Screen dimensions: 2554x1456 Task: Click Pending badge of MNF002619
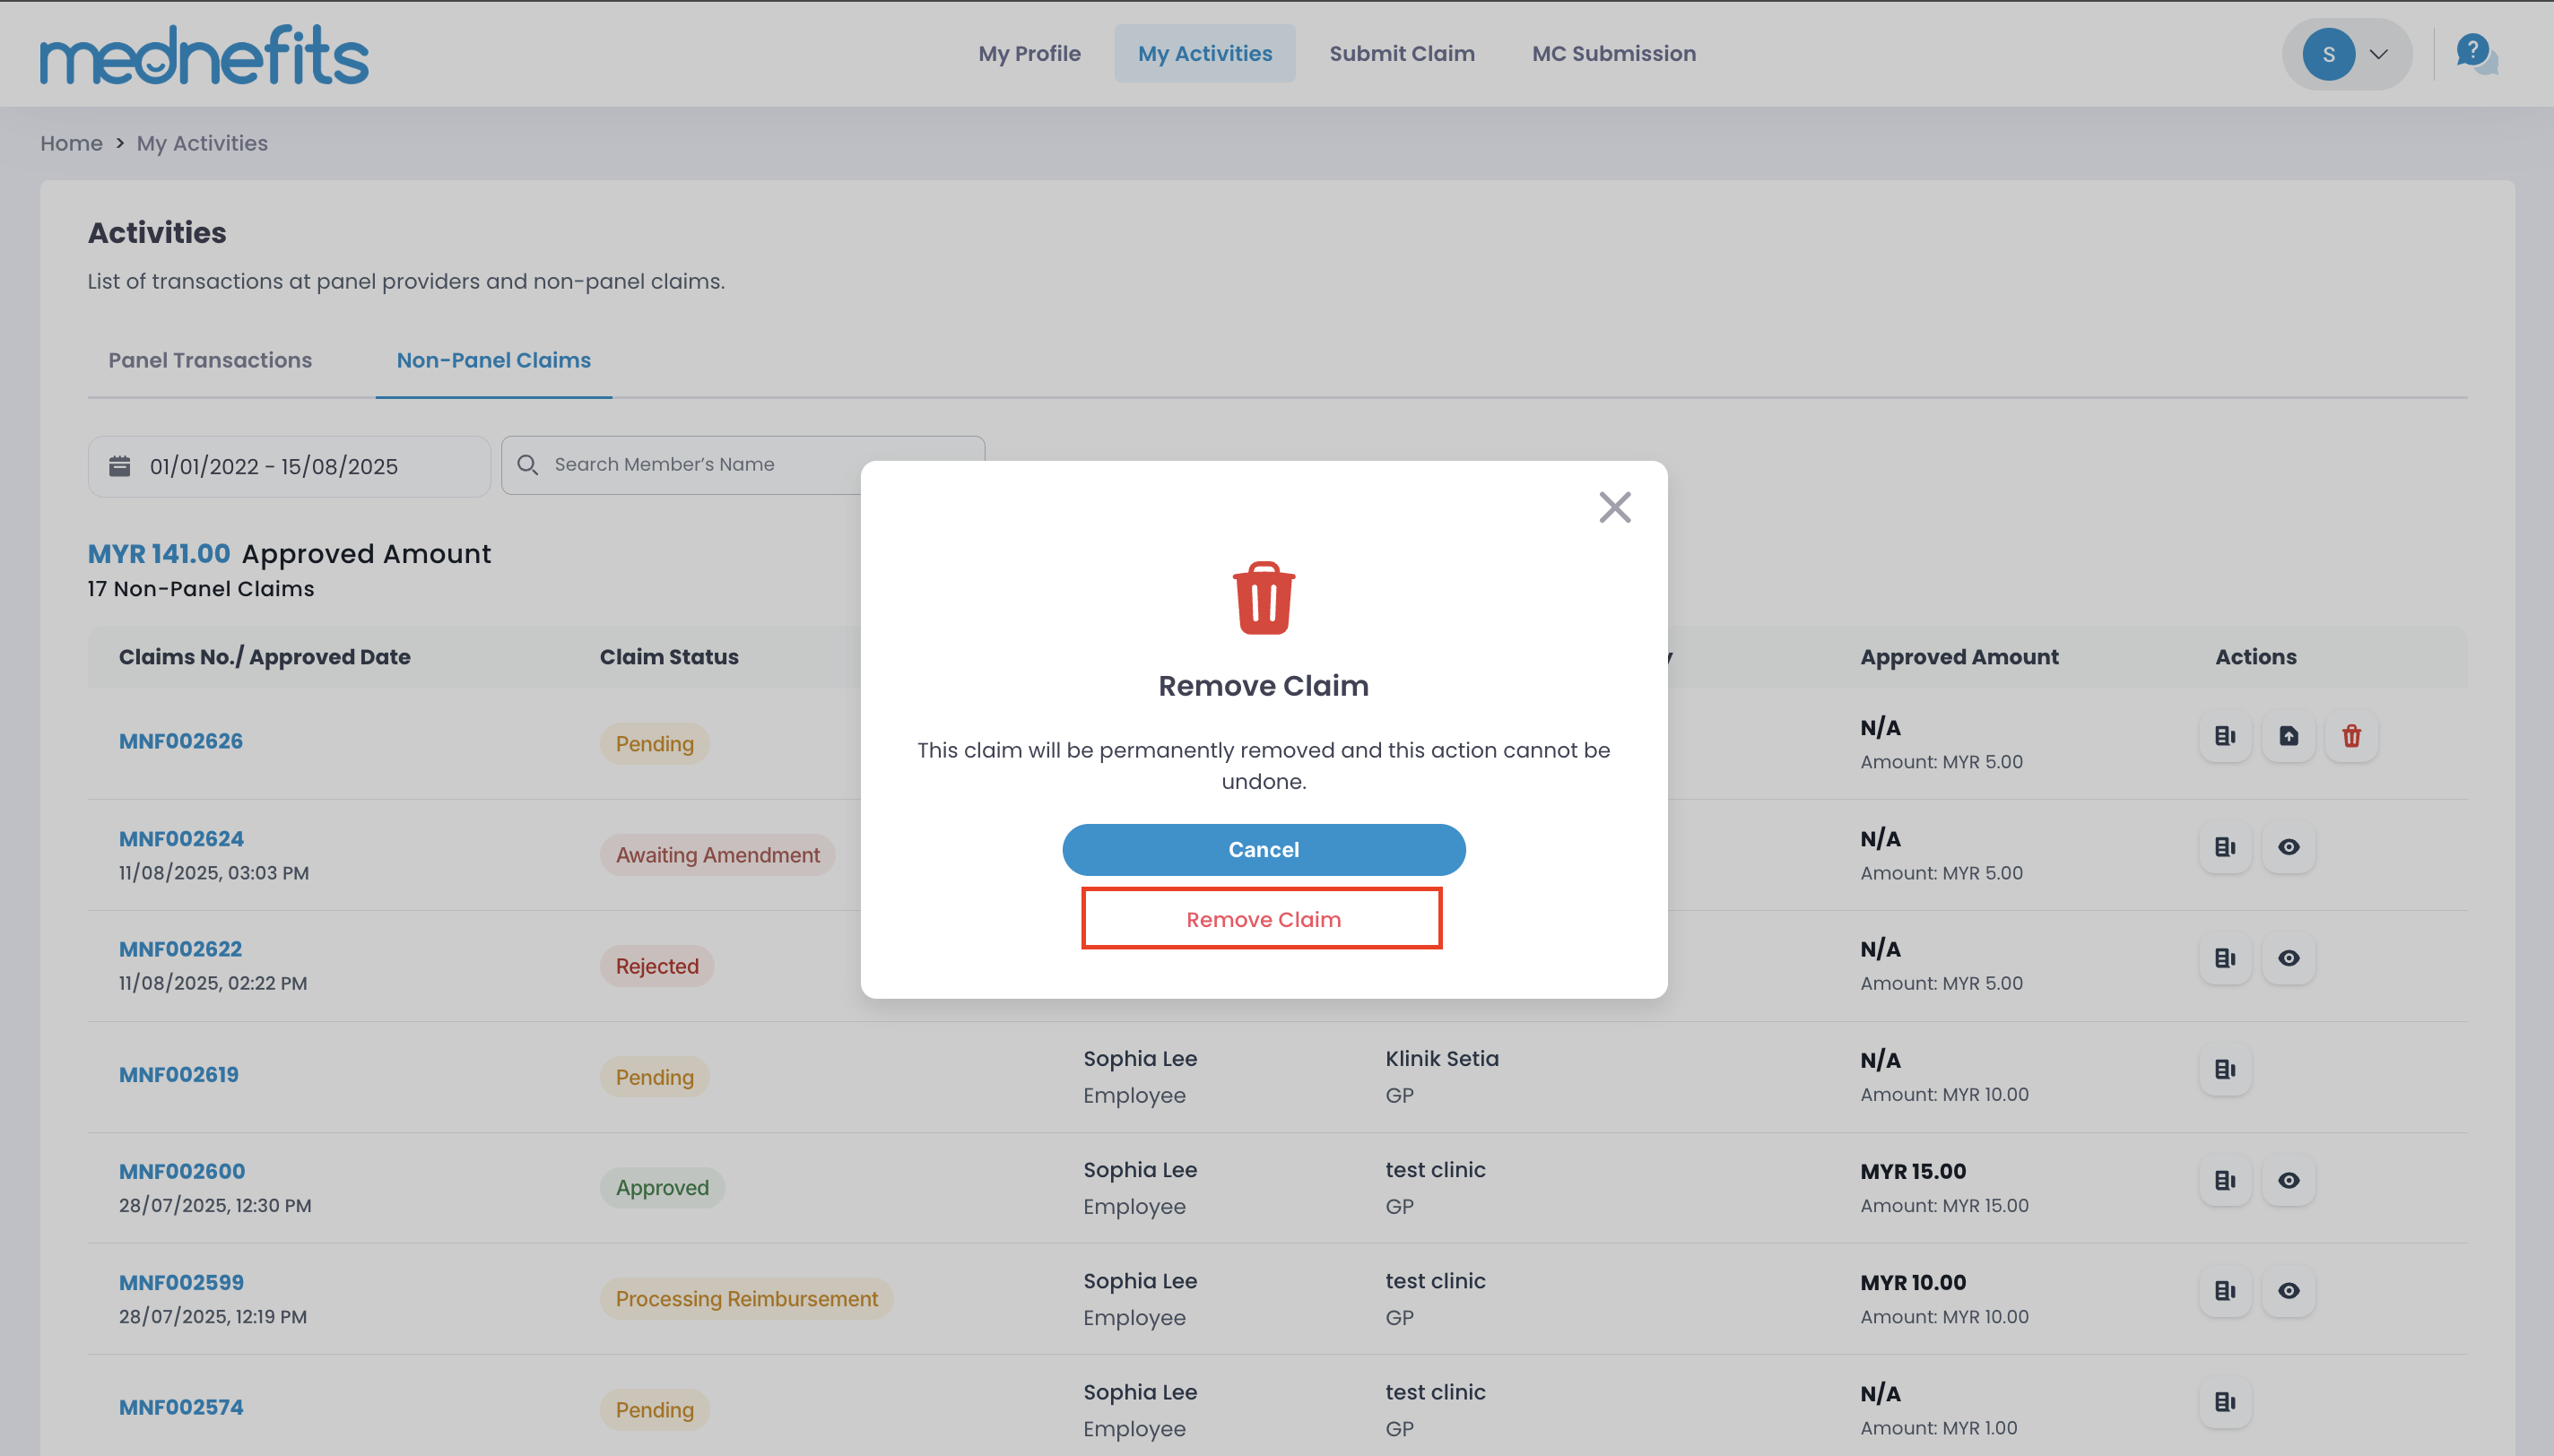[654, 1076]
